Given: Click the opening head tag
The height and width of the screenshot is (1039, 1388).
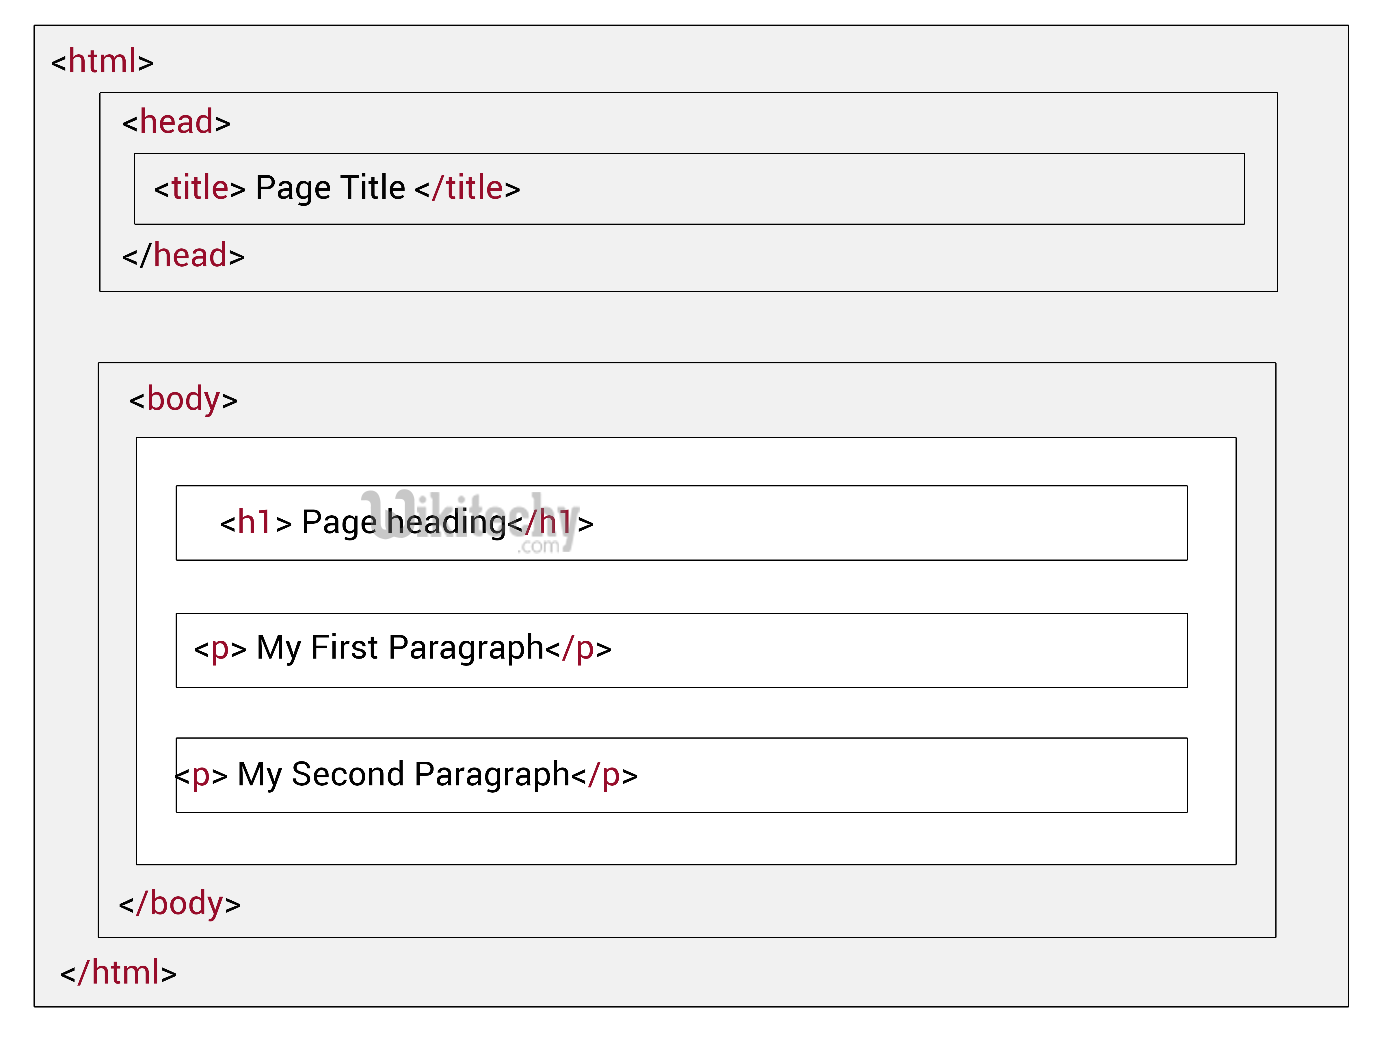Looking at the screenshot, I should click(176, 123).
